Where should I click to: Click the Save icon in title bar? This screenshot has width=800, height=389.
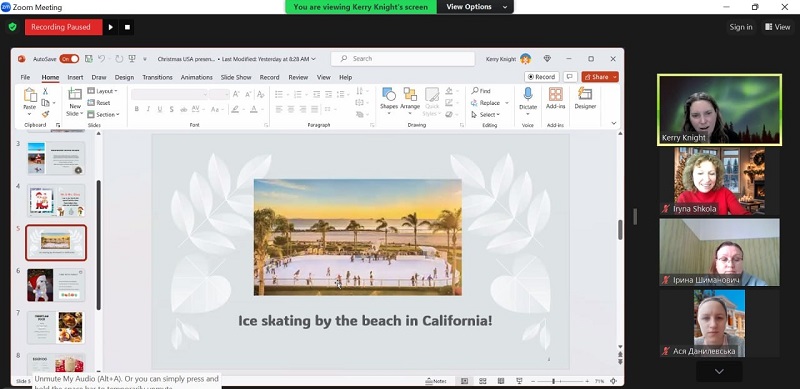[x=88, y=59]
